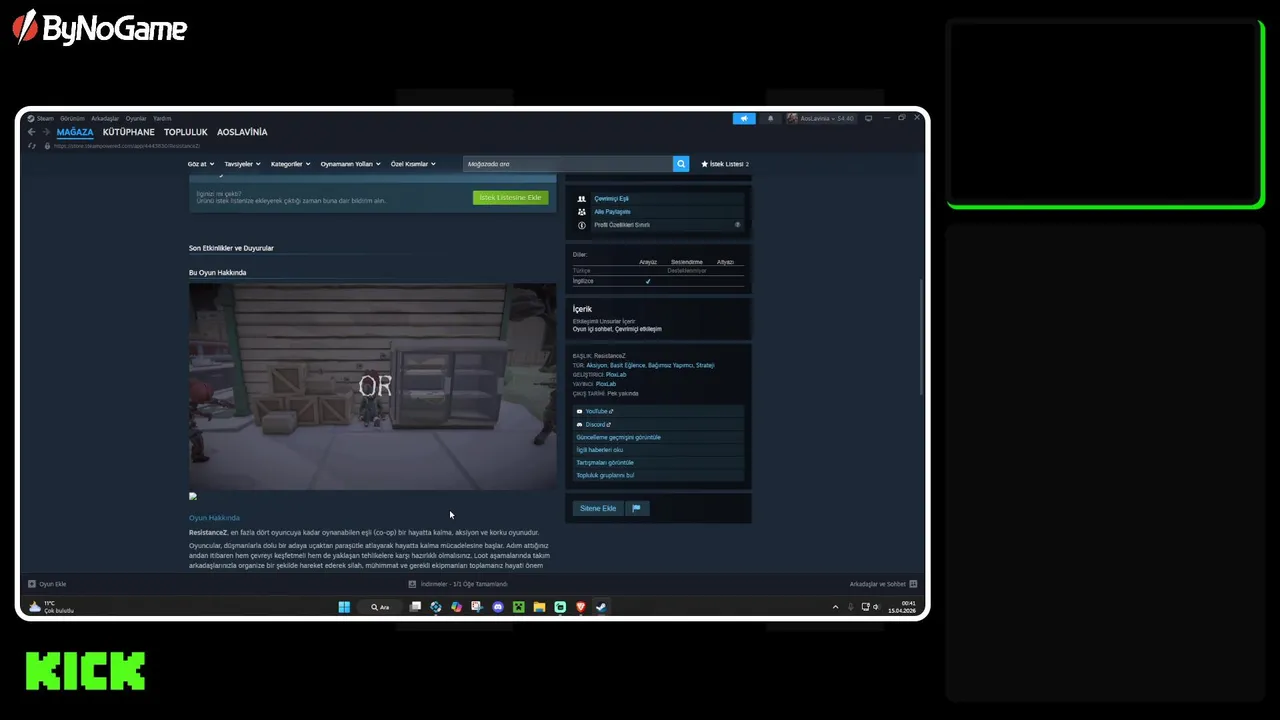Click the Çevrimiçi Eşli feature link
The image size is (1280, 720).
[x=611, y=199]
